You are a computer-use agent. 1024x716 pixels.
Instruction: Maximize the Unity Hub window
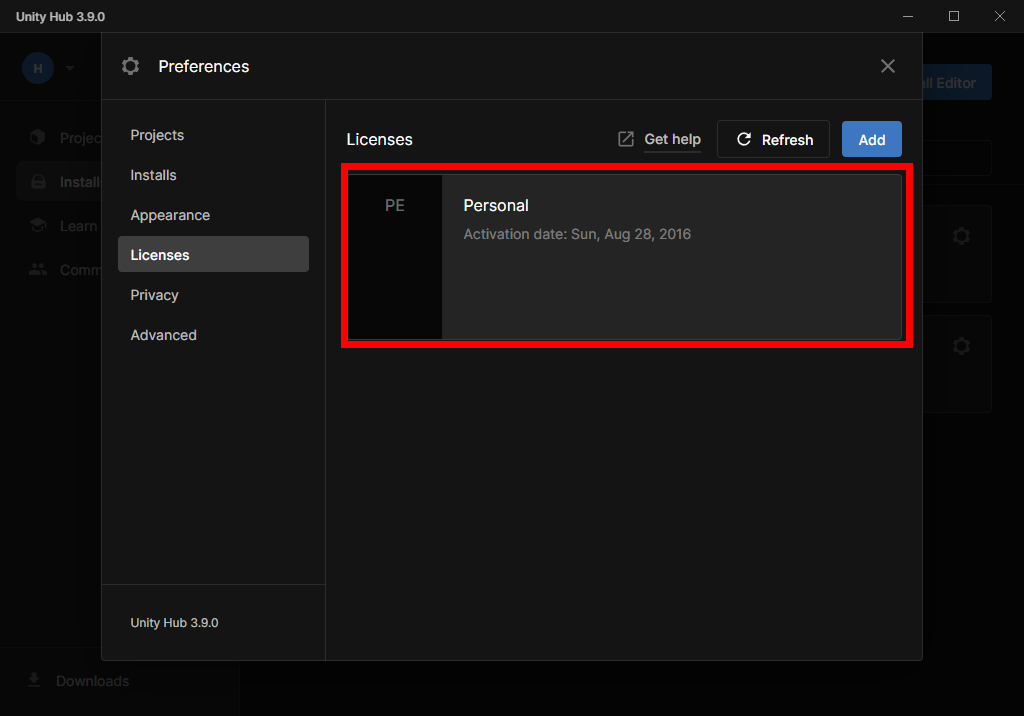tap(953, 16)
